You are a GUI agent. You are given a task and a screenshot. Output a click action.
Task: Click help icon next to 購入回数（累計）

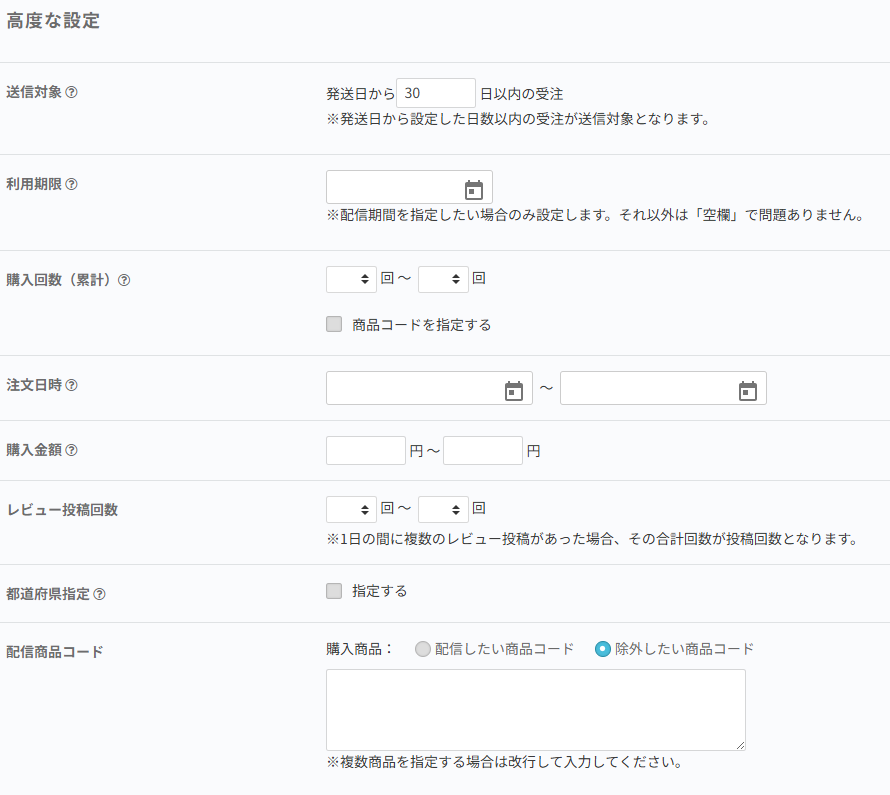(124, 281)
